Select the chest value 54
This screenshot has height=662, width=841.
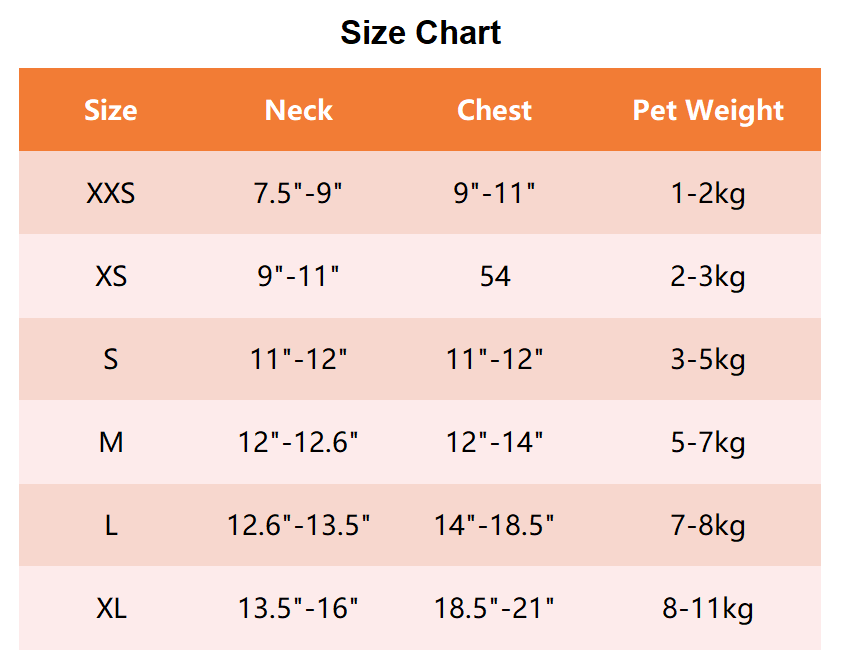tap(494, 276)
